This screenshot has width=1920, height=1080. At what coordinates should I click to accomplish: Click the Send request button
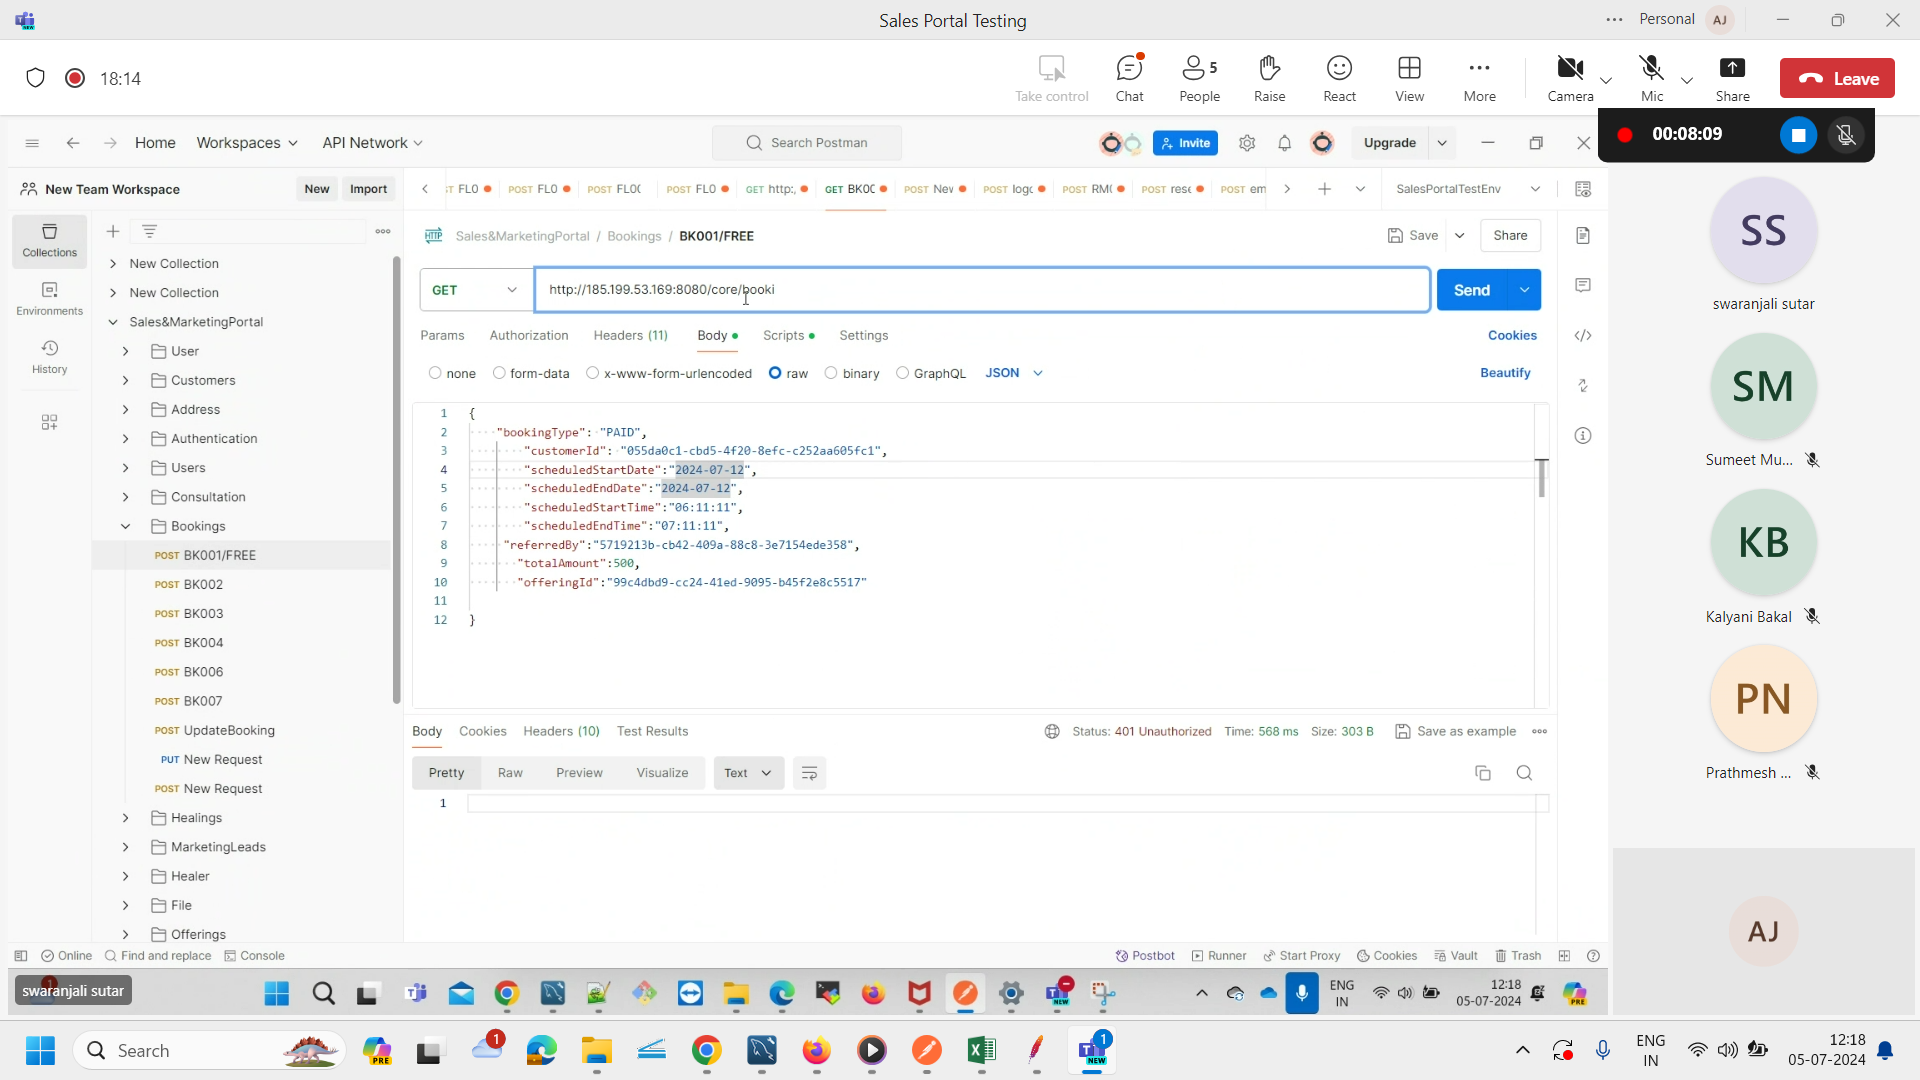(x=1471, y=290)
